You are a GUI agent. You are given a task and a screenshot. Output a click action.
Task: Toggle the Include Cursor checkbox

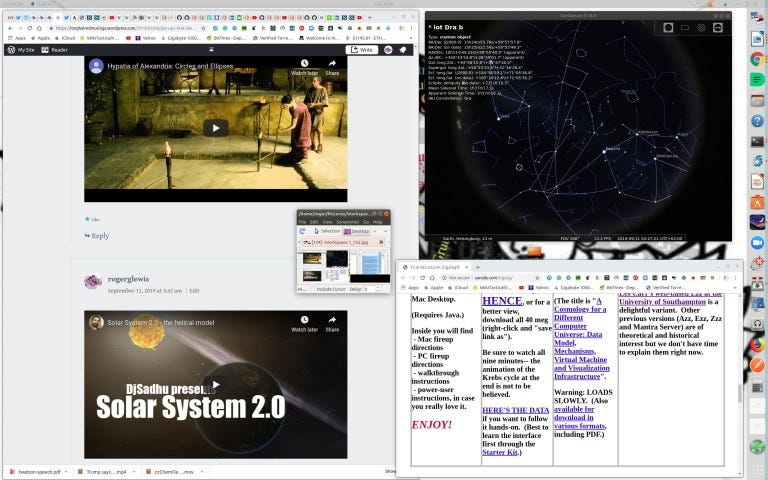point(313,289)
